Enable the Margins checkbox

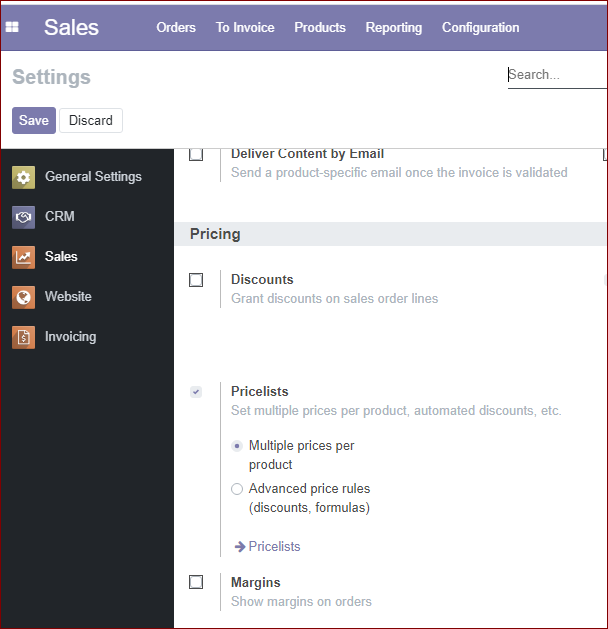click(x=196, y=582)
